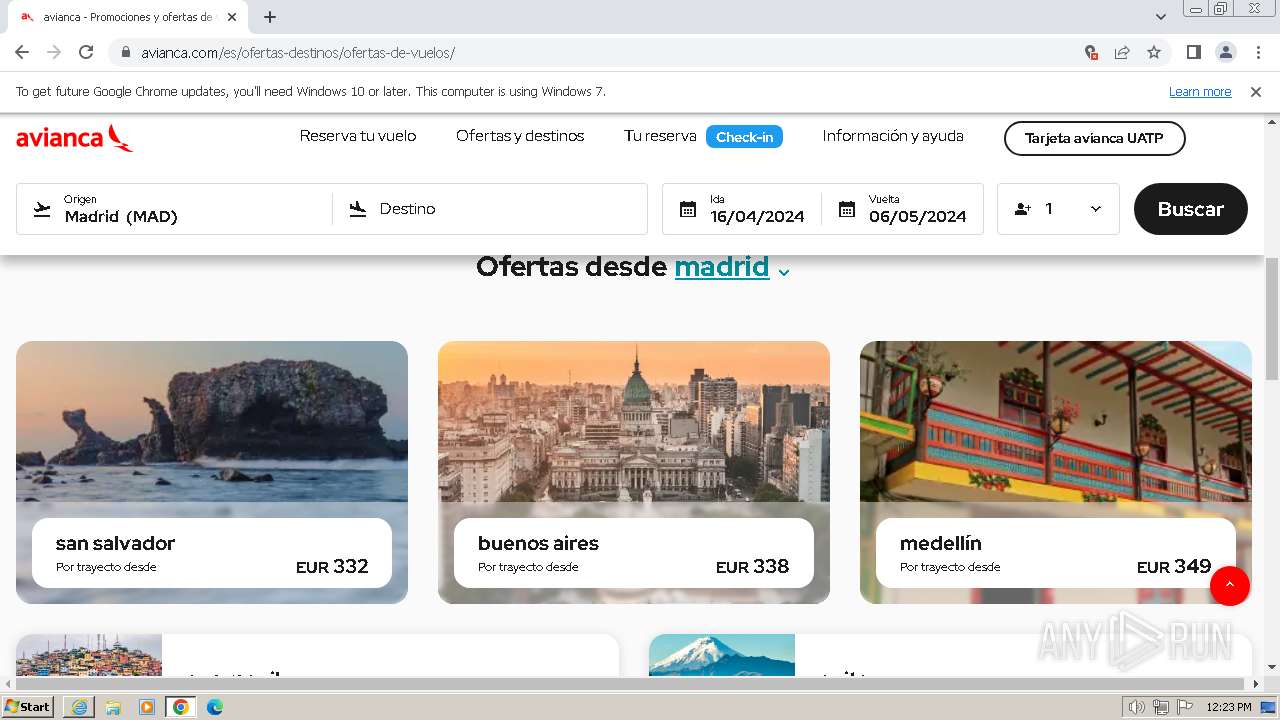Click the blocked content indicator in the address bar
The image size is (1280, 720).
1091,52
